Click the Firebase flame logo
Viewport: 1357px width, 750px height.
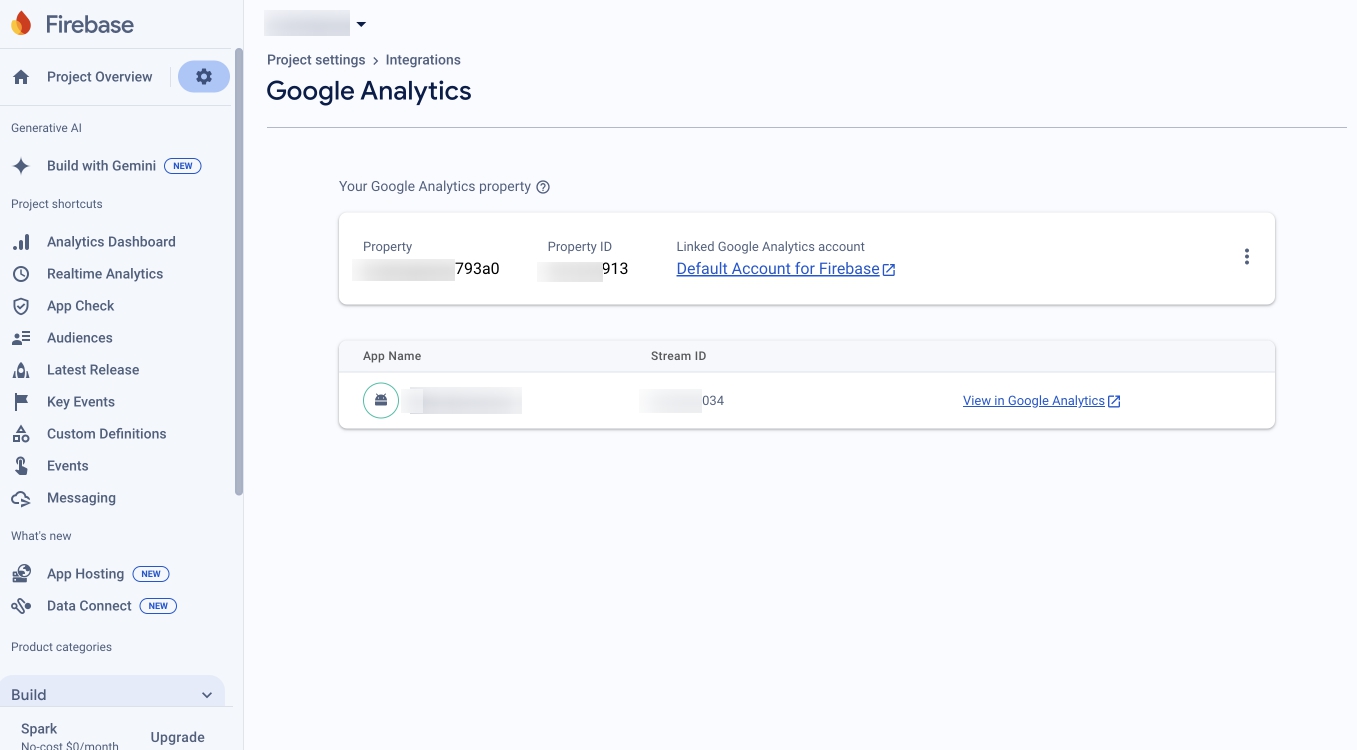click(21, 24)
